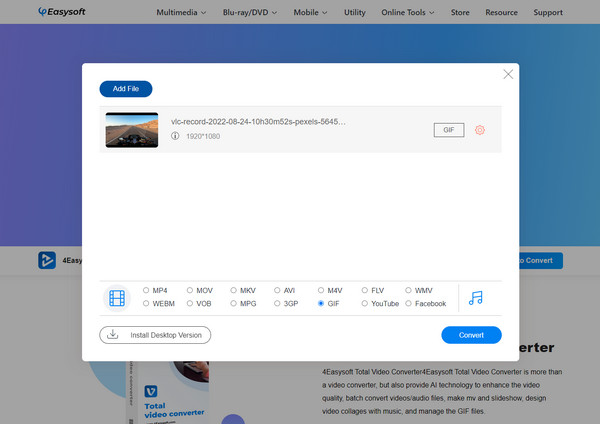Open the output settings gear icon
Viewport: 600px width, 424px height.
[479, 130]
